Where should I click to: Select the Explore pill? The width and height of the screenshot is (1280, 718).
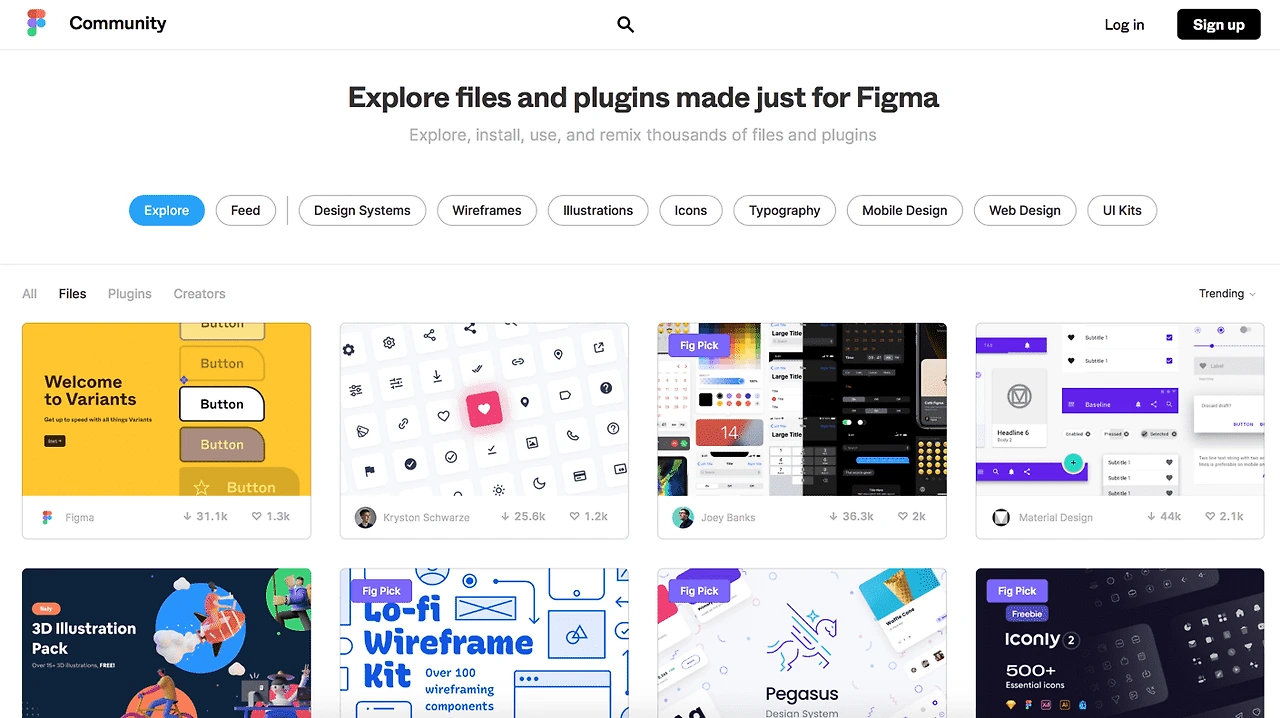click(x=166, y=210)
